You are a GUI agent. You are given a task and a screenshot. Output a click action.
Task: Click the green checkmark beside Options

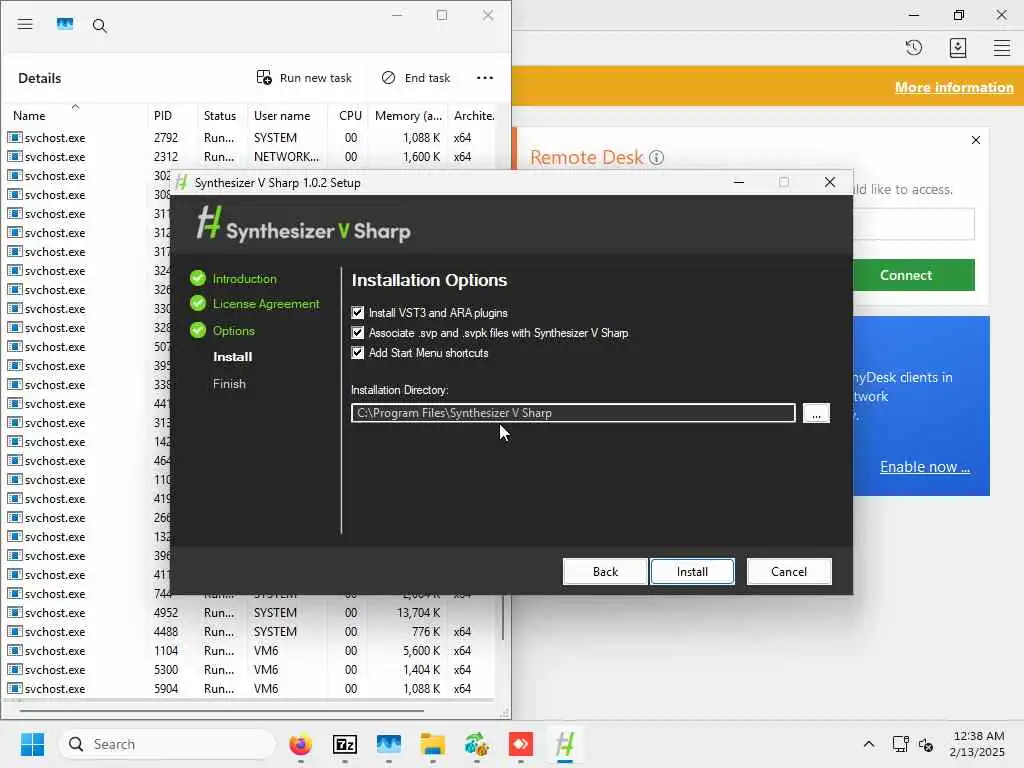[198, 330]
